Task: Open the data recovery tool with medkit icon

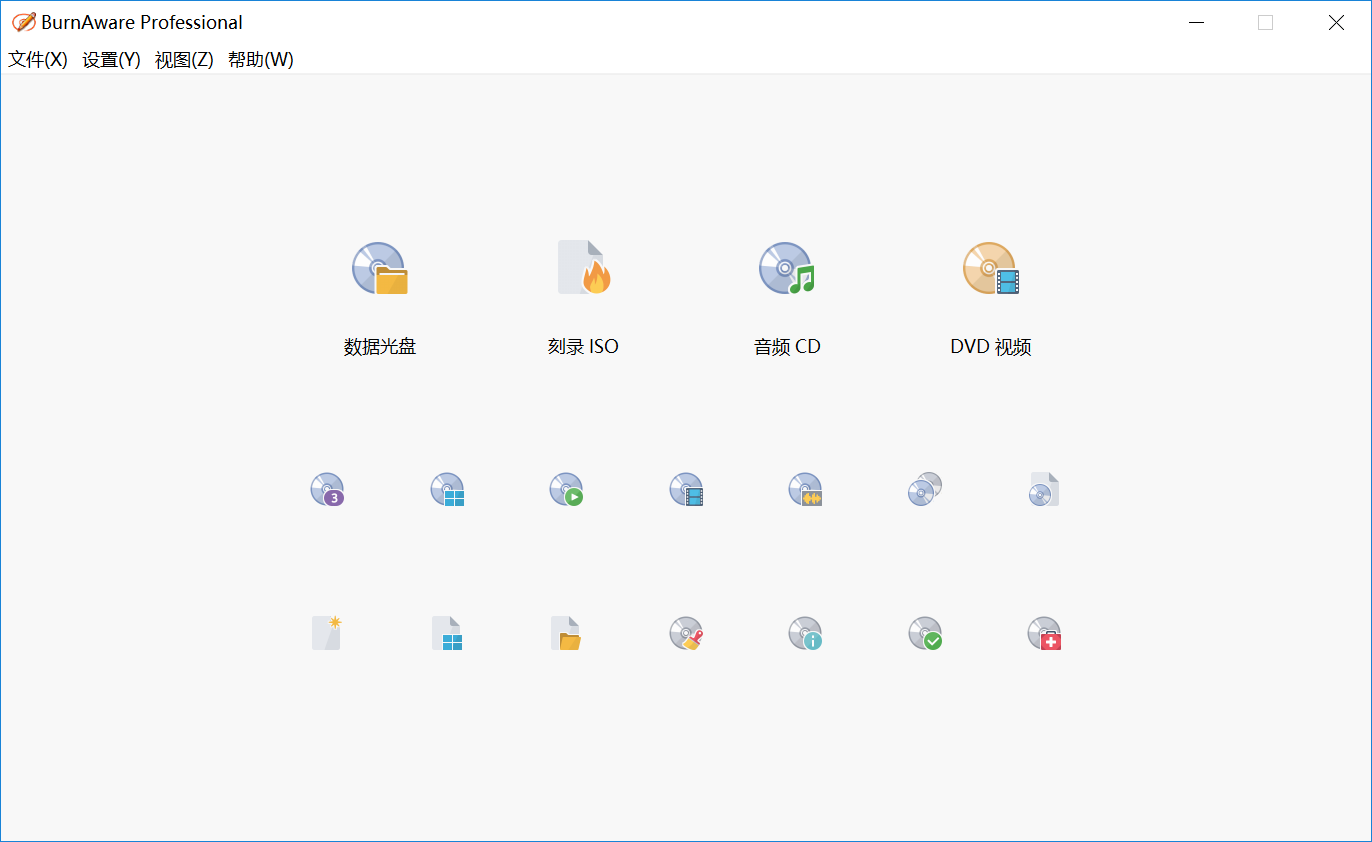Action: point(1044,633)
